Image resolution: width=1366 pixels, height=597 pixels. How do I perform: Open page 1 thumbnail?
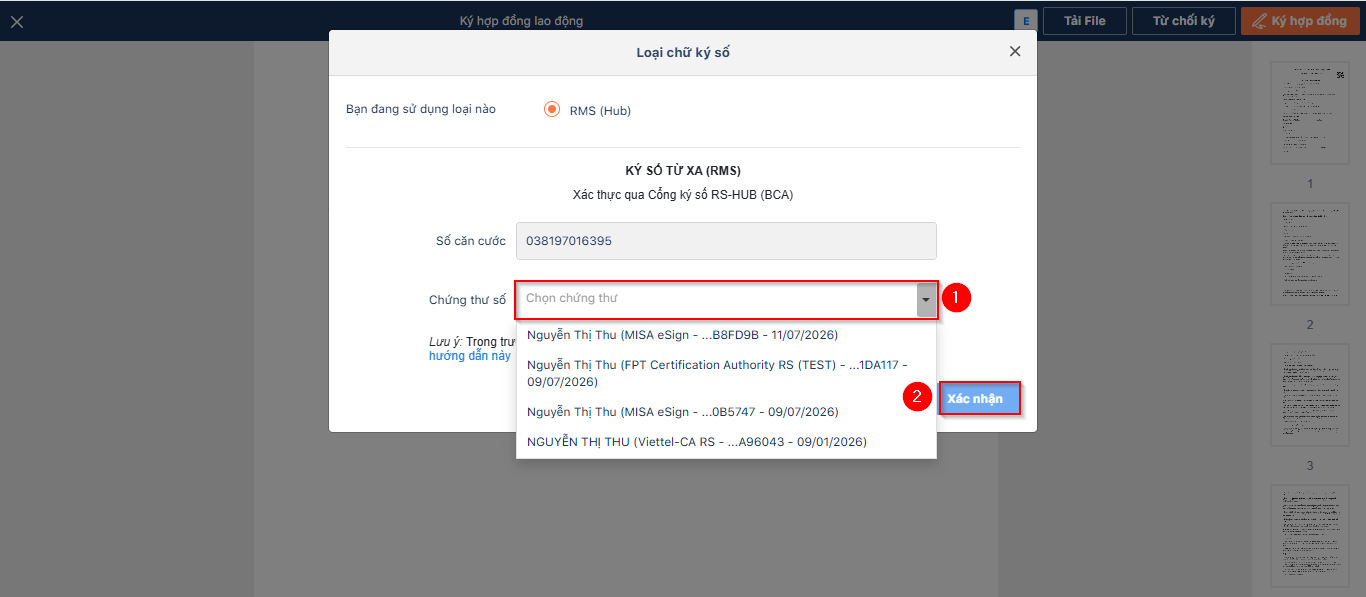[1309, 113]
